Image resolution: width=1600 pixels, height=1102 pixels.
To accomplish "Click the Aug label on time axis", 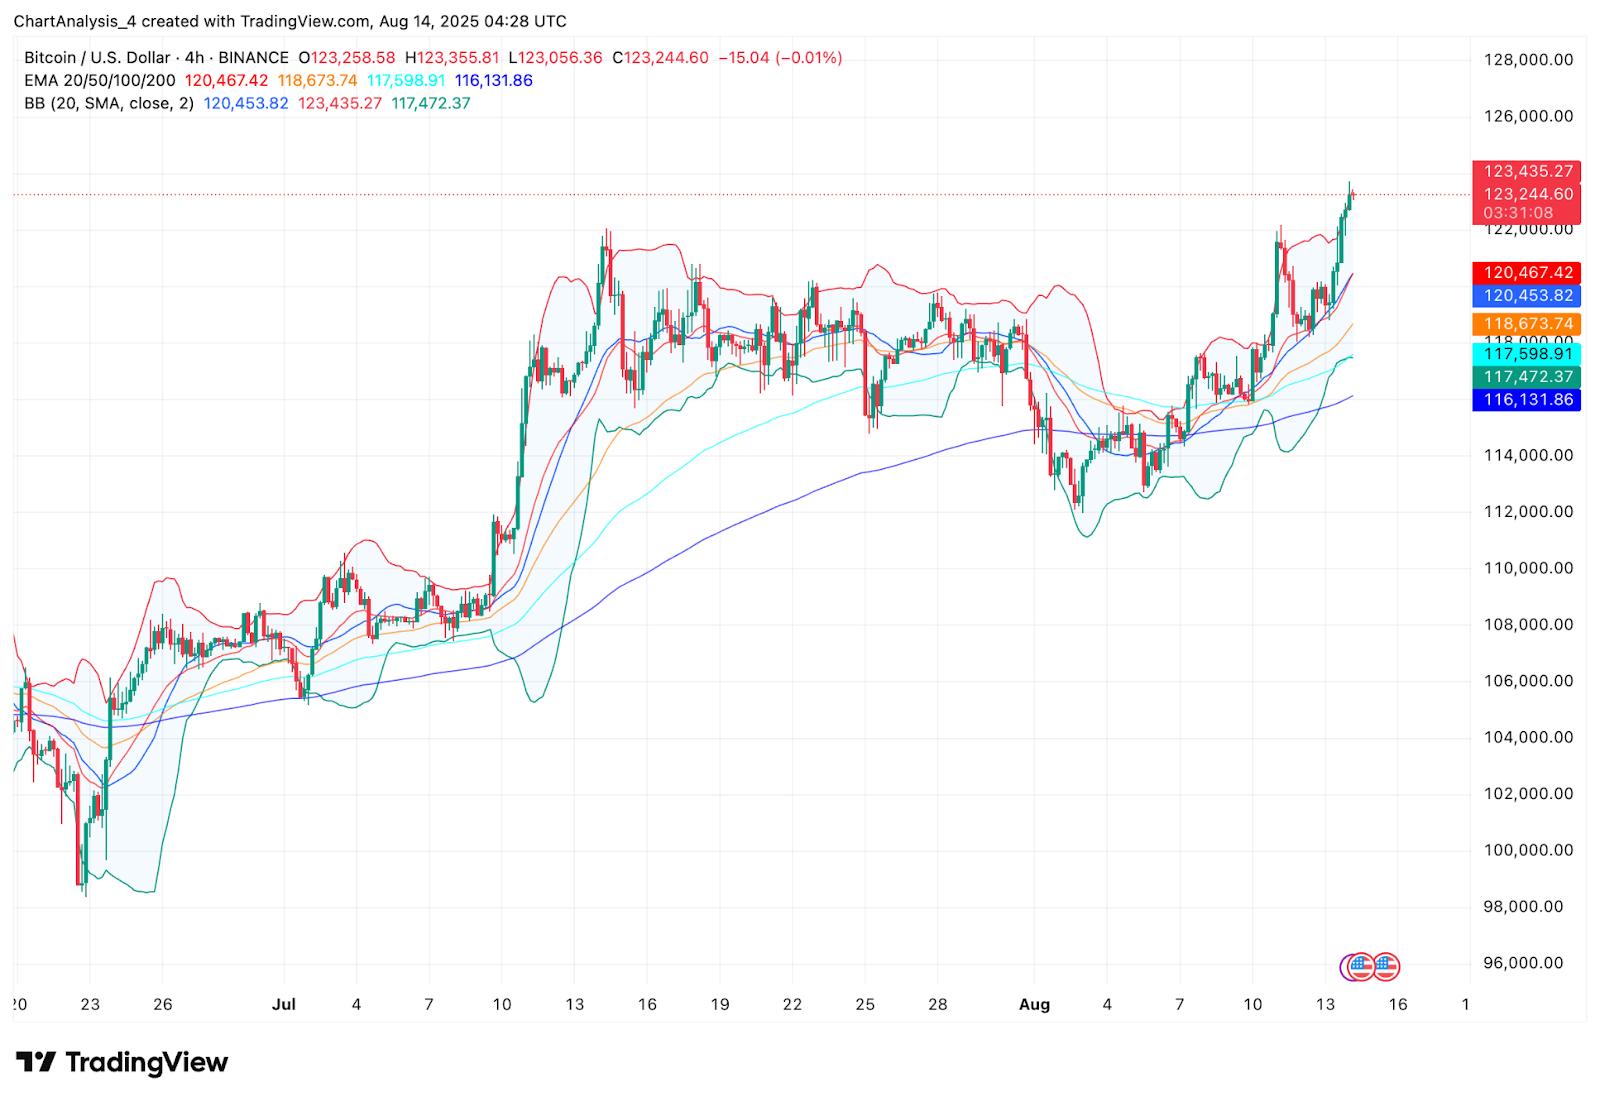I will [x=1034, y=1004].
